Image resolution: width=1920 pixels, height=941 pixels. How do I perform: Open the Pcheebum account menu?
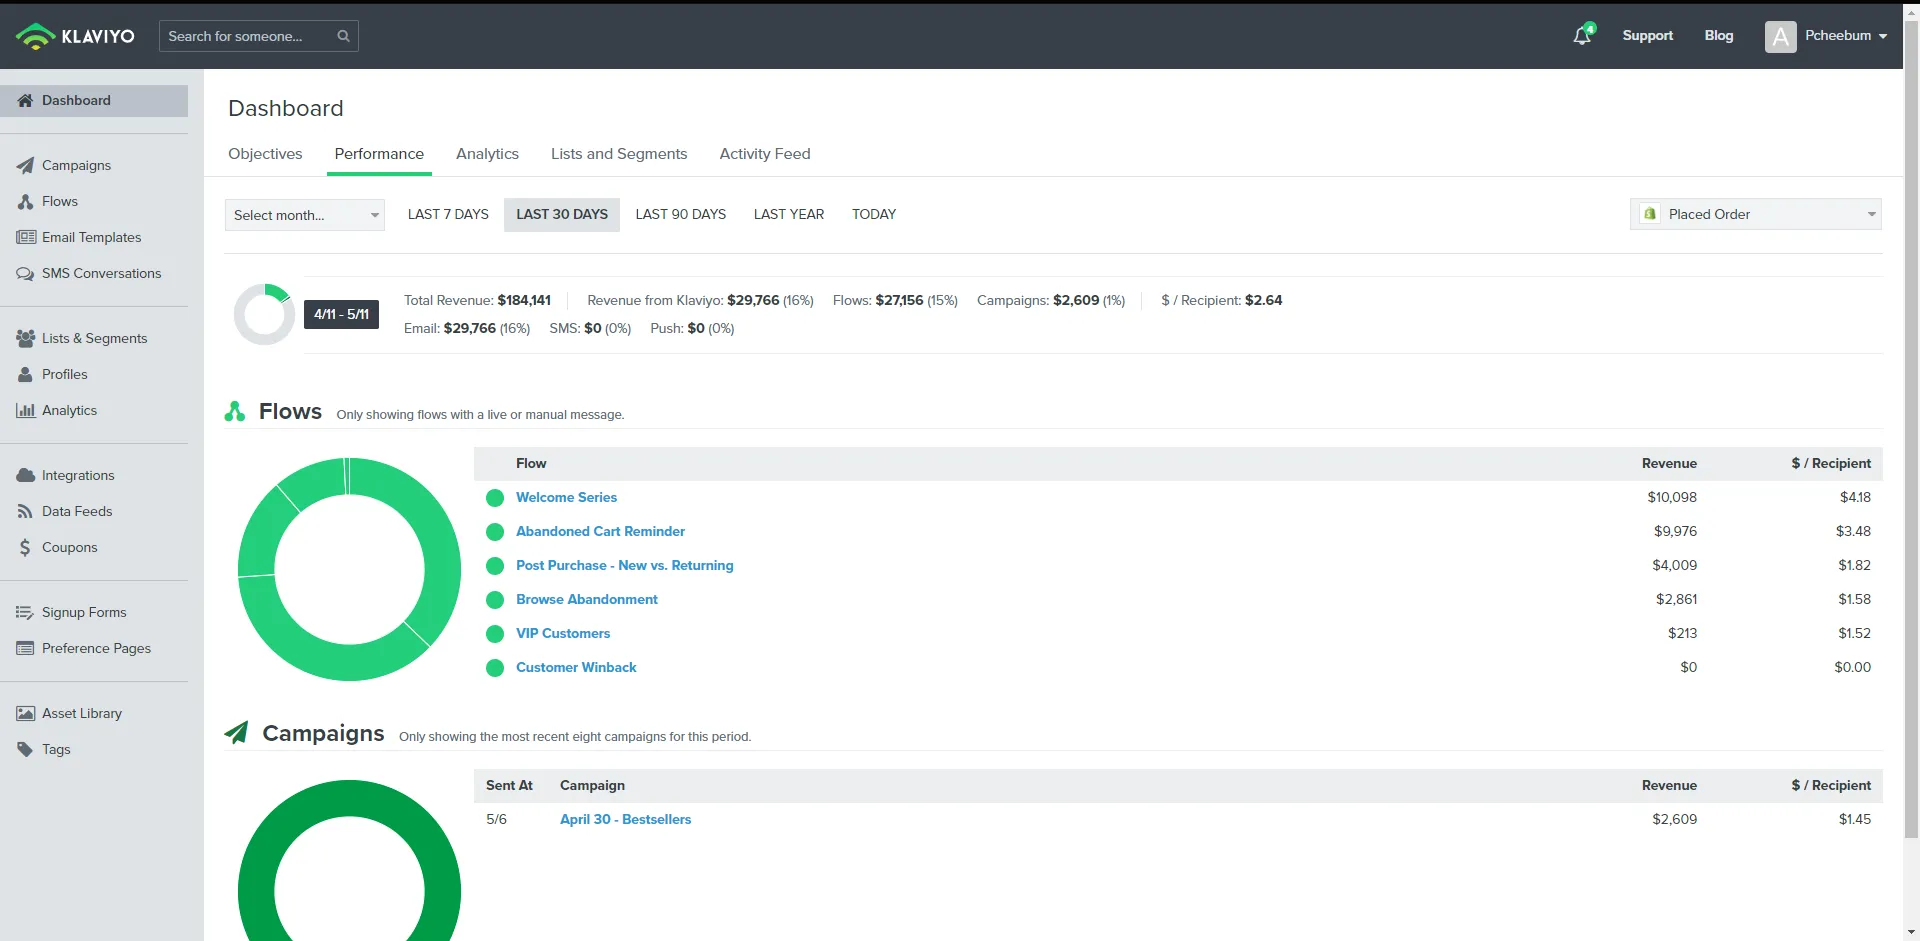tap(1826, 36)
